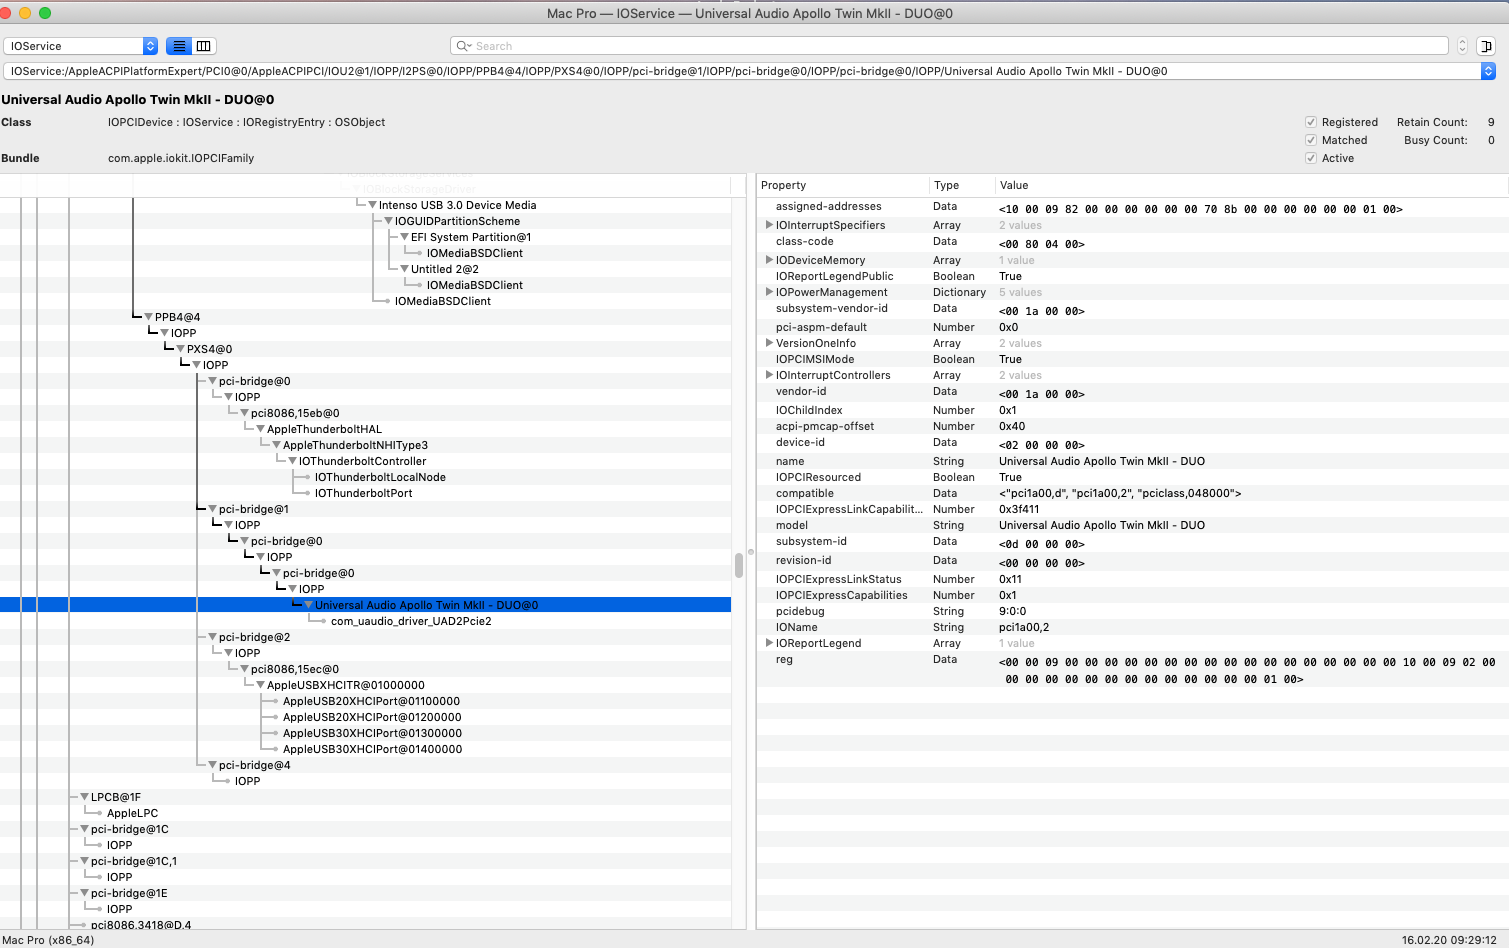Sort by the Value column header

pos(1251,185)
